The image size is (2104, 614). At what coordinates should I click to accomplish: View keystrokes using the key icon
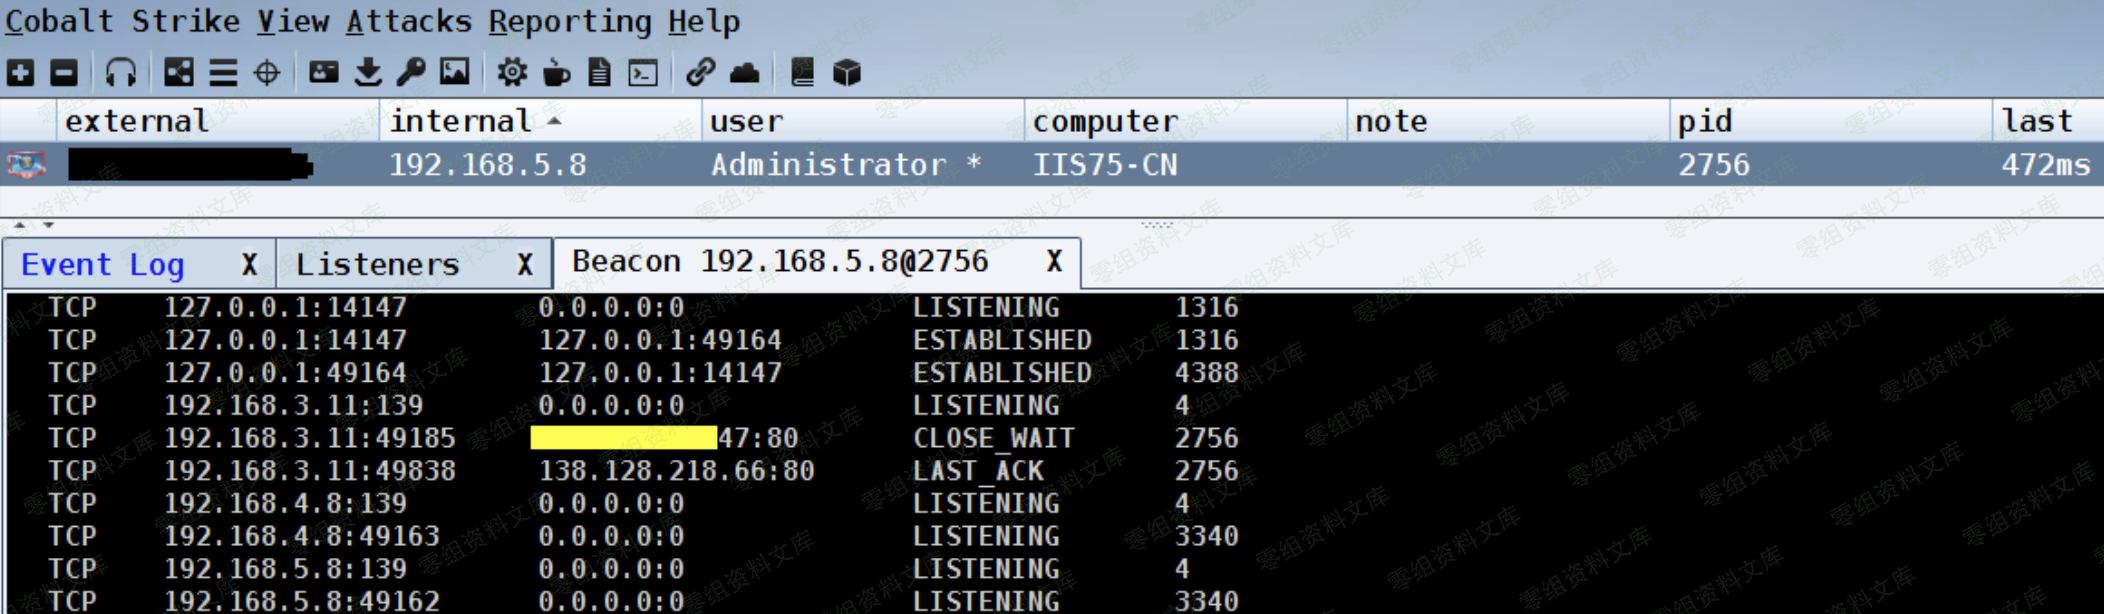(411, 72)
